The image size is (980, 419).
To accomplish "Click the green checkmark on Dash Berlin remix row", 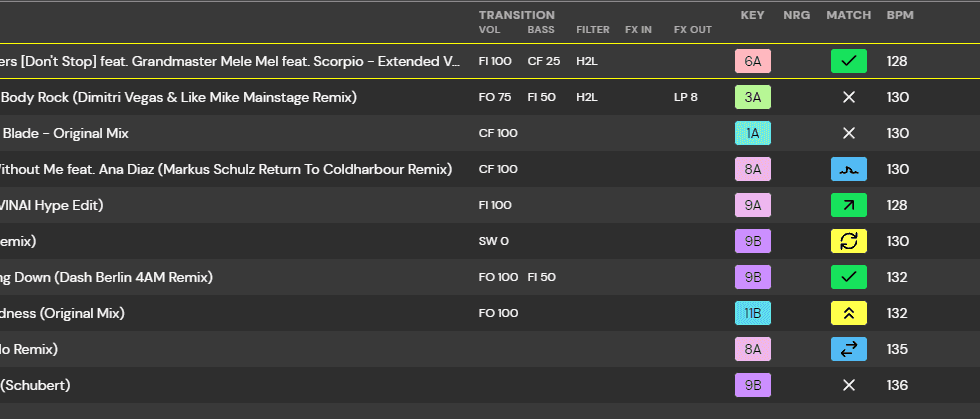I will point(848,277).
